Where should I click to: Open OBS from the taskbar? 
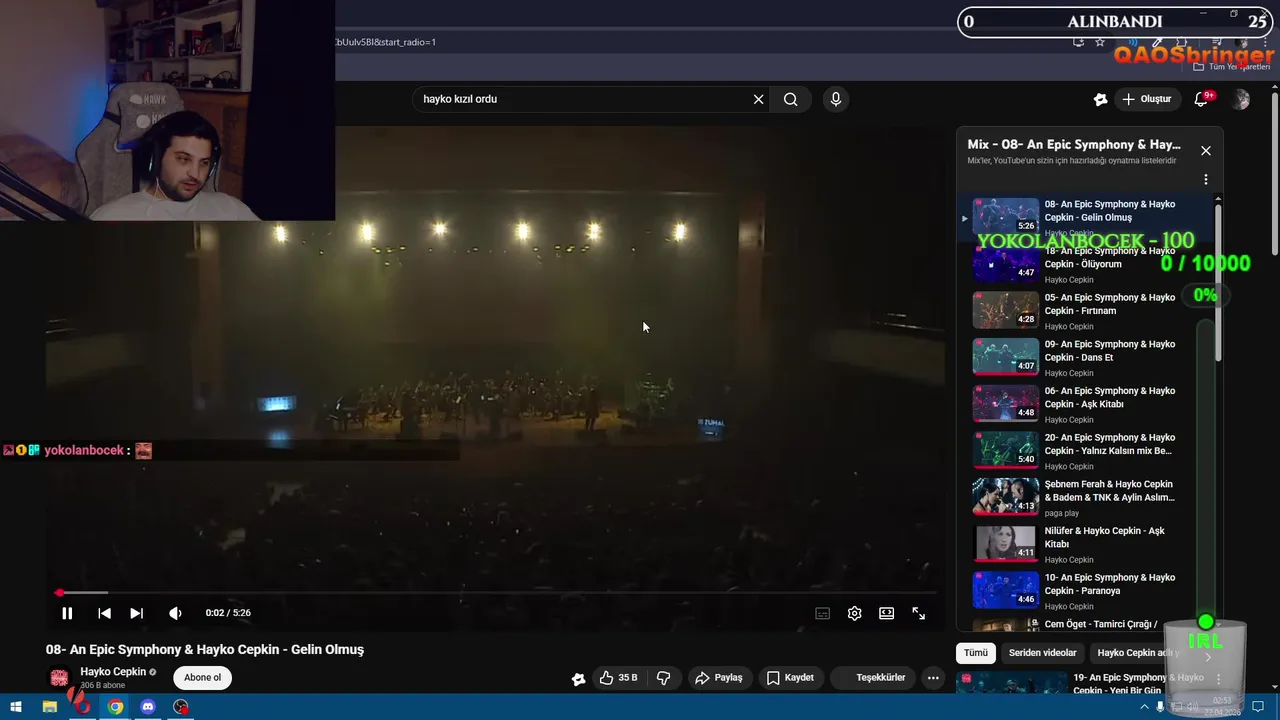(181, 707)
